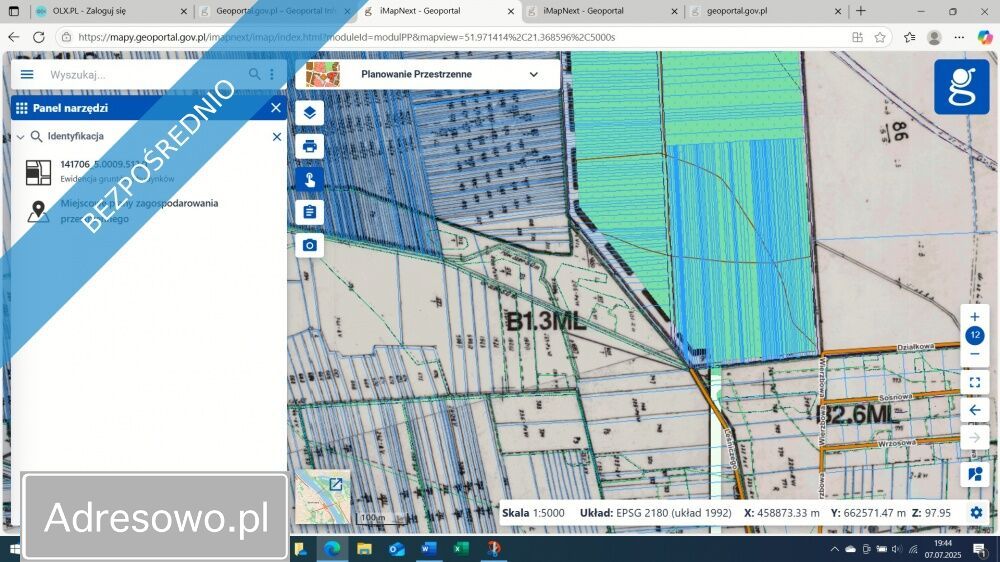The image size is (1000, 562).
Task: Open search options three-dot menu
Action: (x=271, y=74)
